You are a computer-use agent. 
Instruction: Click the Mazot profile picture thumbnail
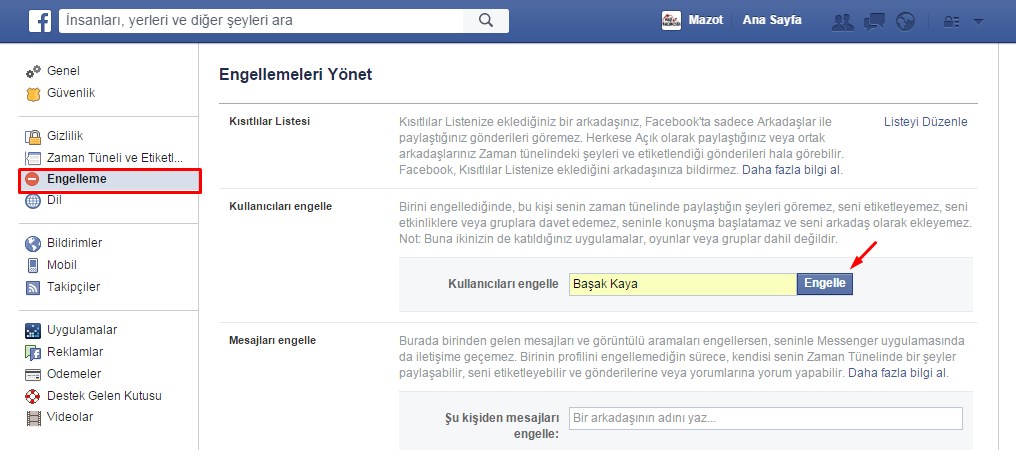pyautogui.click(x=671, y=20)
